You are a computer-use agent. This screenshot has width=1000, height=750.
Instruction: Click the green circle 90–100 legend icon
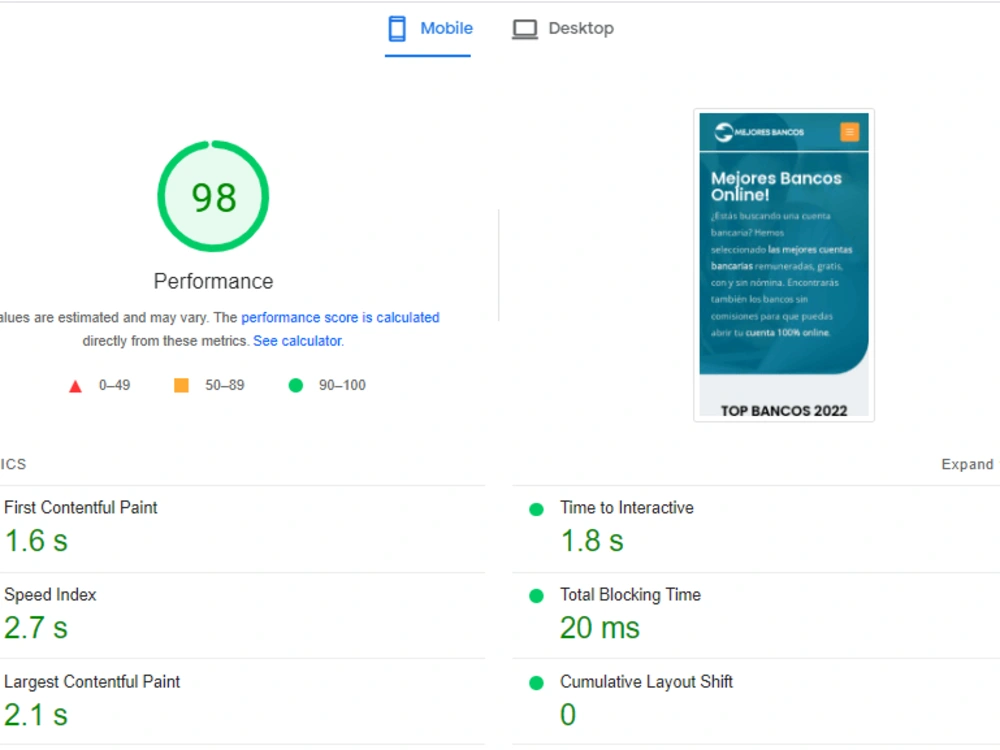295,385
